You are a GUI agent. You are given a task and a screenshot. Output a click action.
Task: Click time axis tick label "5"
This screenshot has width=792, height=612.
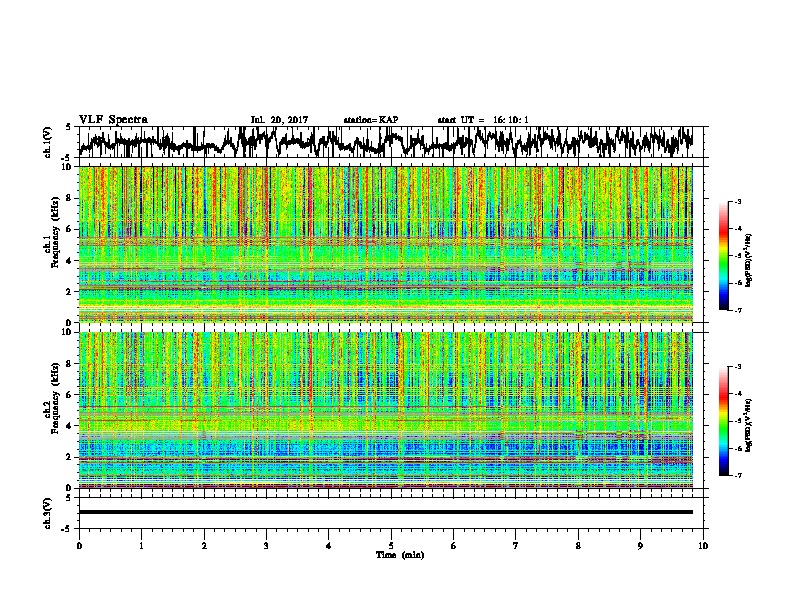(x=391, y=546)
